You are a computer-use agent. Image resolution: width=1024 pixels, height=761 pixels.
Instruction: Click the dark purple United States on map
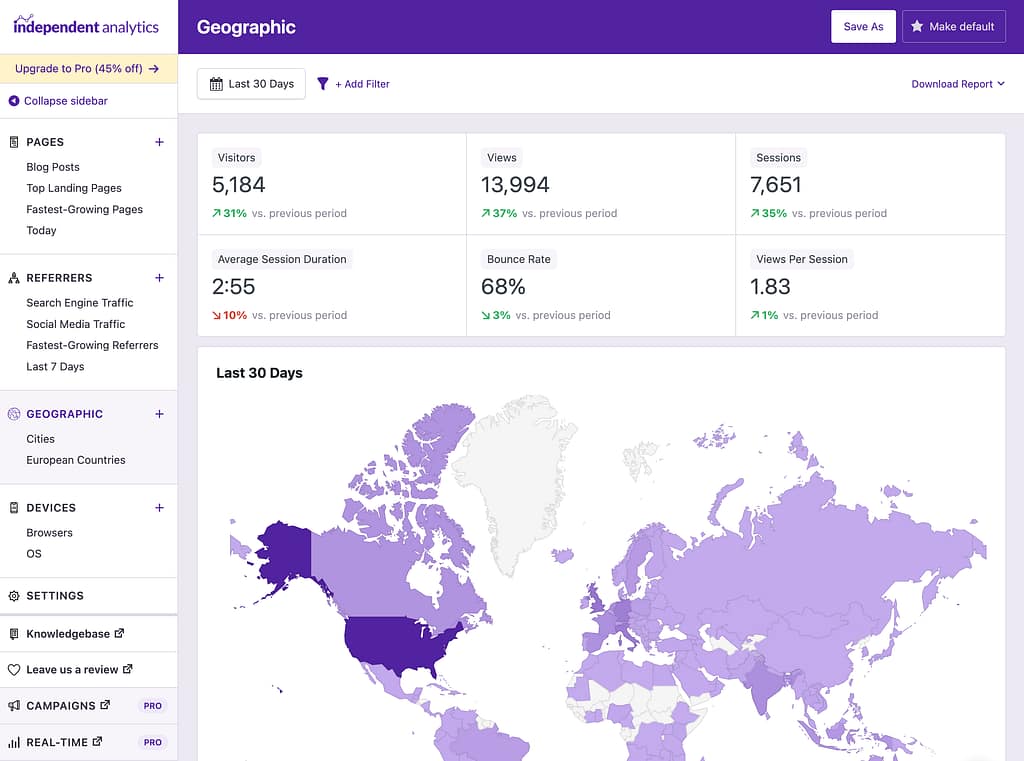[x=395, y=645]
